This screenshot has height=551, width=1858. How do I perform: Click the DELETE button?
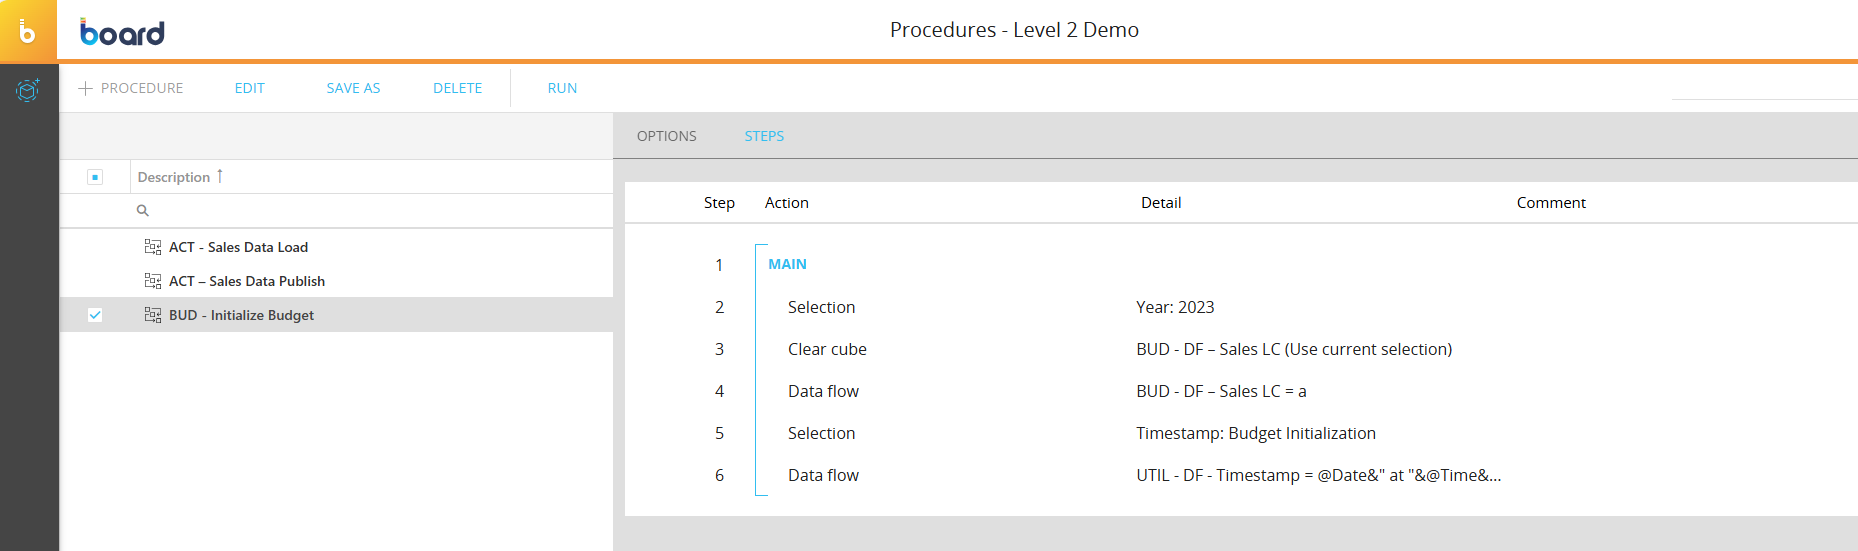click(x=457, y=88)
